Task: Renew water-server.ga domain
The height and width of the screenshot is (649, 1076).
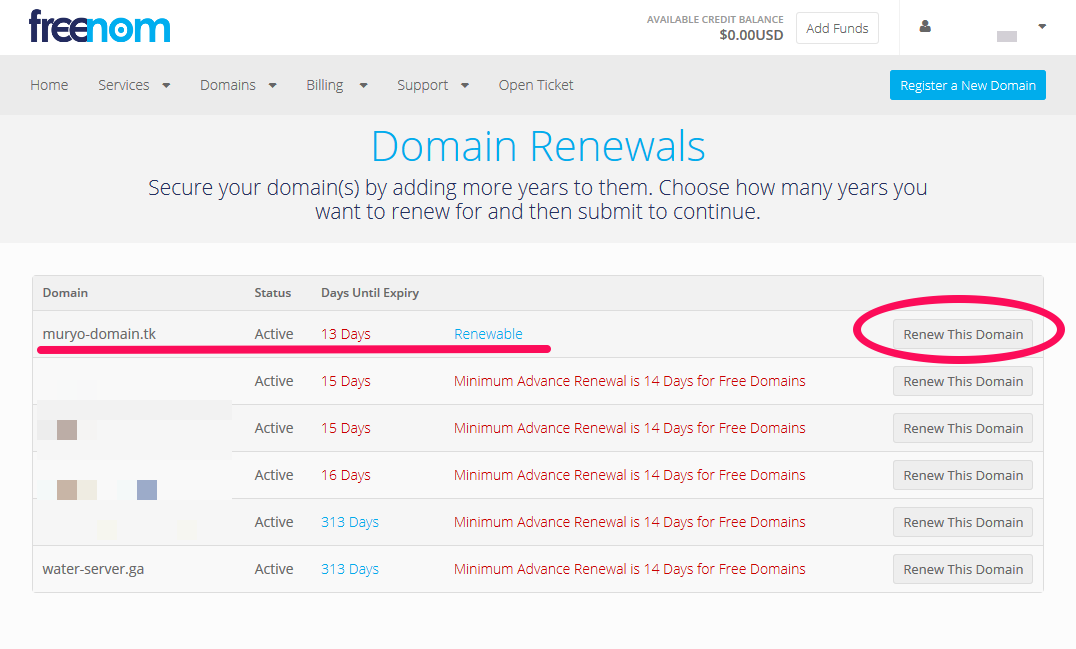Action: coord(963,569)
